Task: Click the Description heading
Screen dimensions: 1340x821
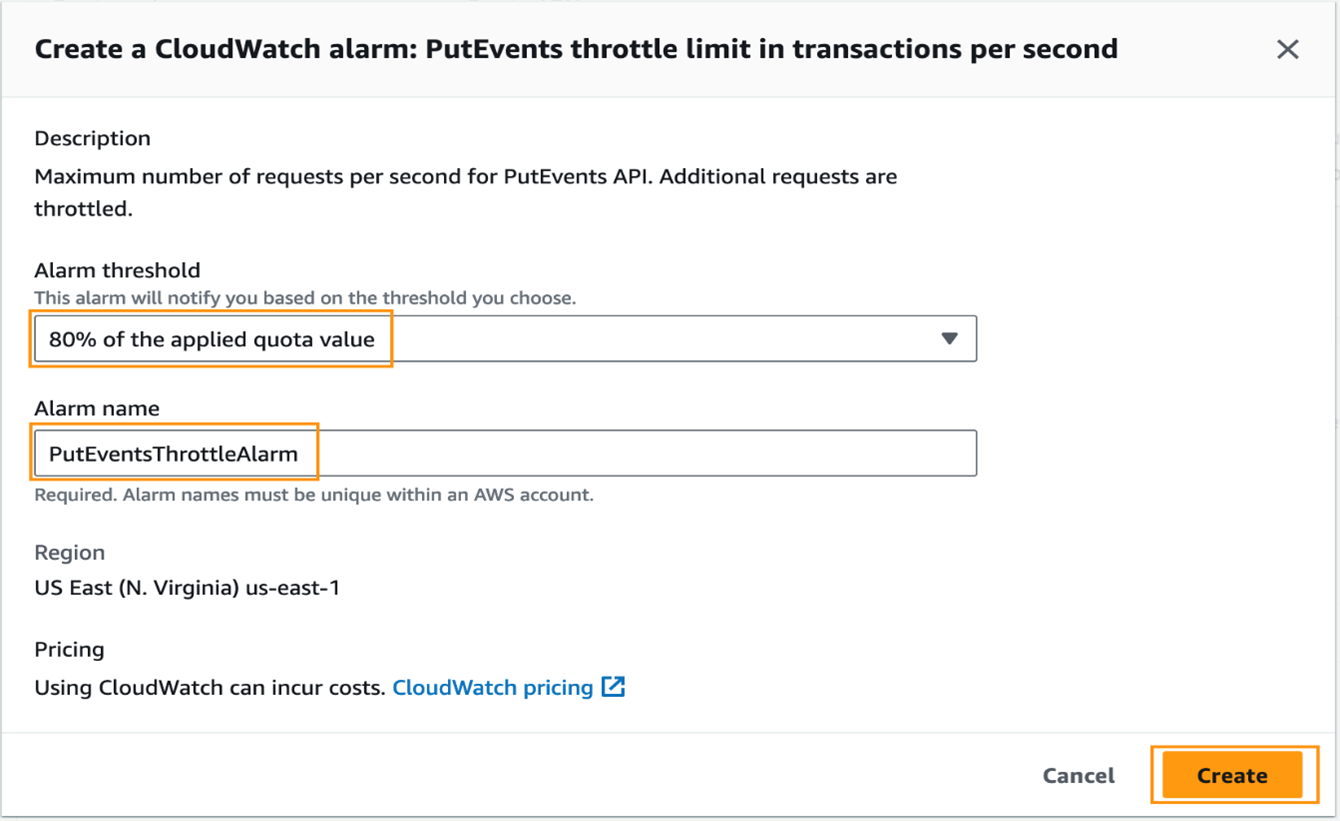Action: [92, 138]
